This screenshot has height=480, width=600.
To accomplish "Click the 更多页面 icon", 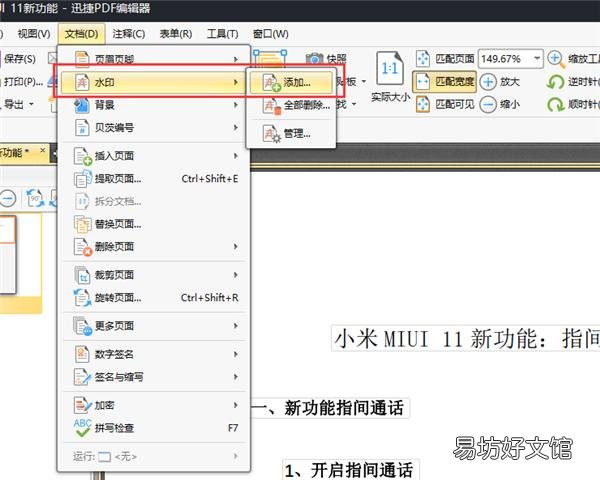I will click(83, 326).
